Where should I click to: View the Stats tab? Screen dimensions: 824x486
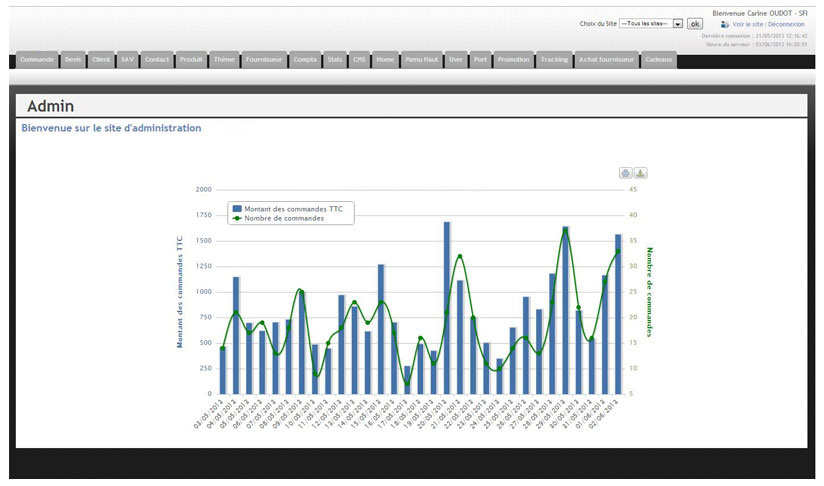coord(335,60)
